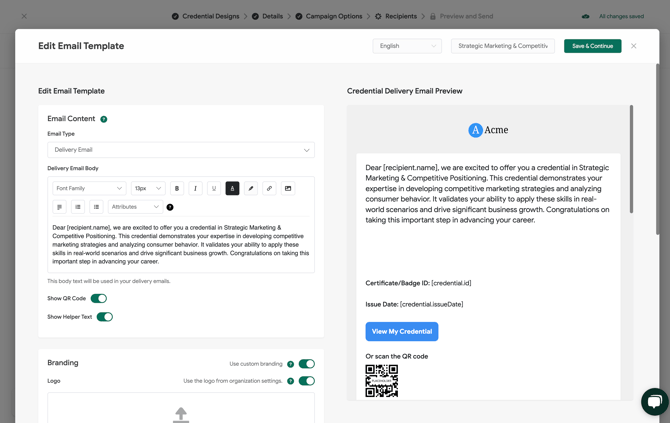This screenshot has height=423, width=670.
Task: Go to the Credential Designs step
Action: pos(206,16)
